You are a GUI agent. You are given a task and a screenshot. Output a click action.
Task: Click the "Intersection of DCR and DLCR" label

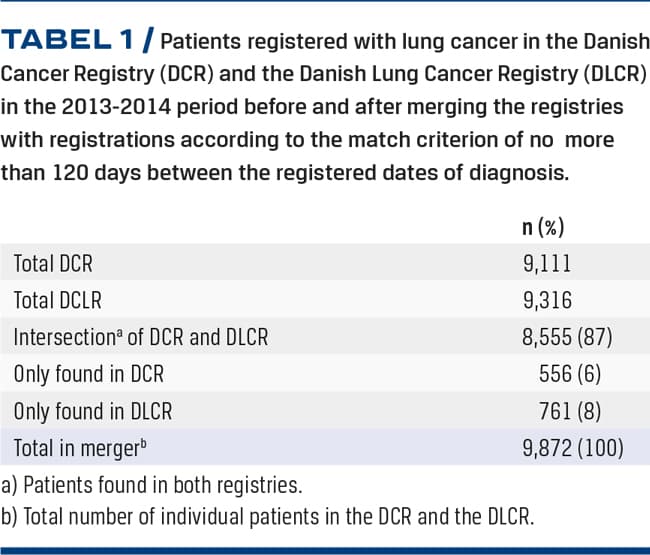coord(141,337)
